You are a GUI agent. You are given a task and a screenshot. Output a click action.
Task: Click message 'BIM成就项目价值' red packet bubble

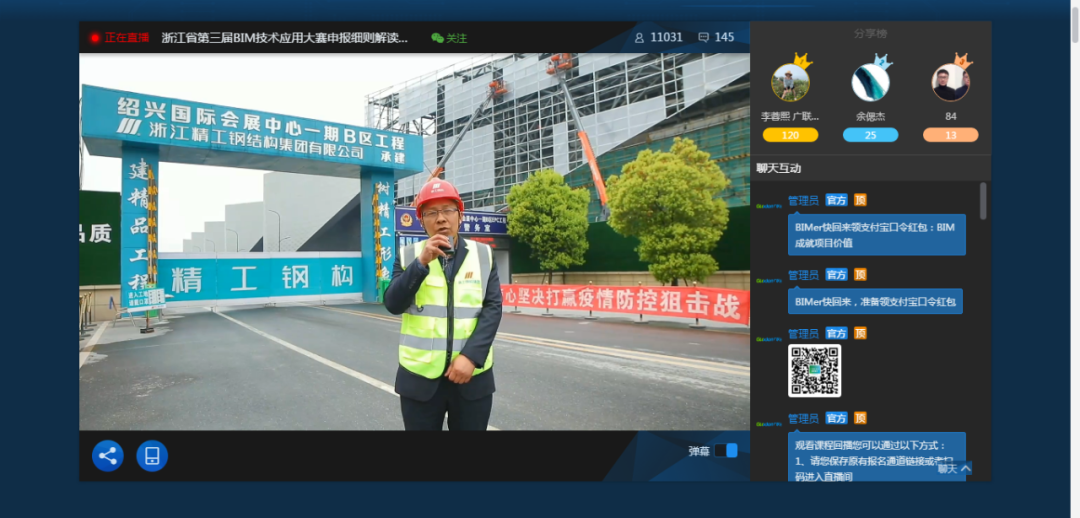tap(877, 235)
